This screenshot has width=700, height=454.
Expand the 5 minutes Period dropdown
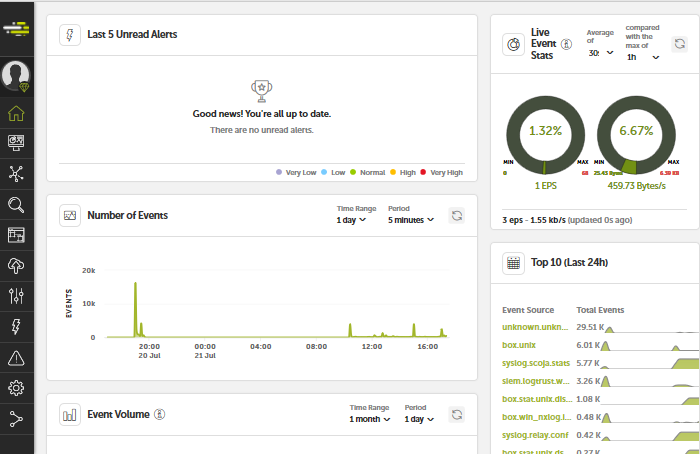point(410,220)
